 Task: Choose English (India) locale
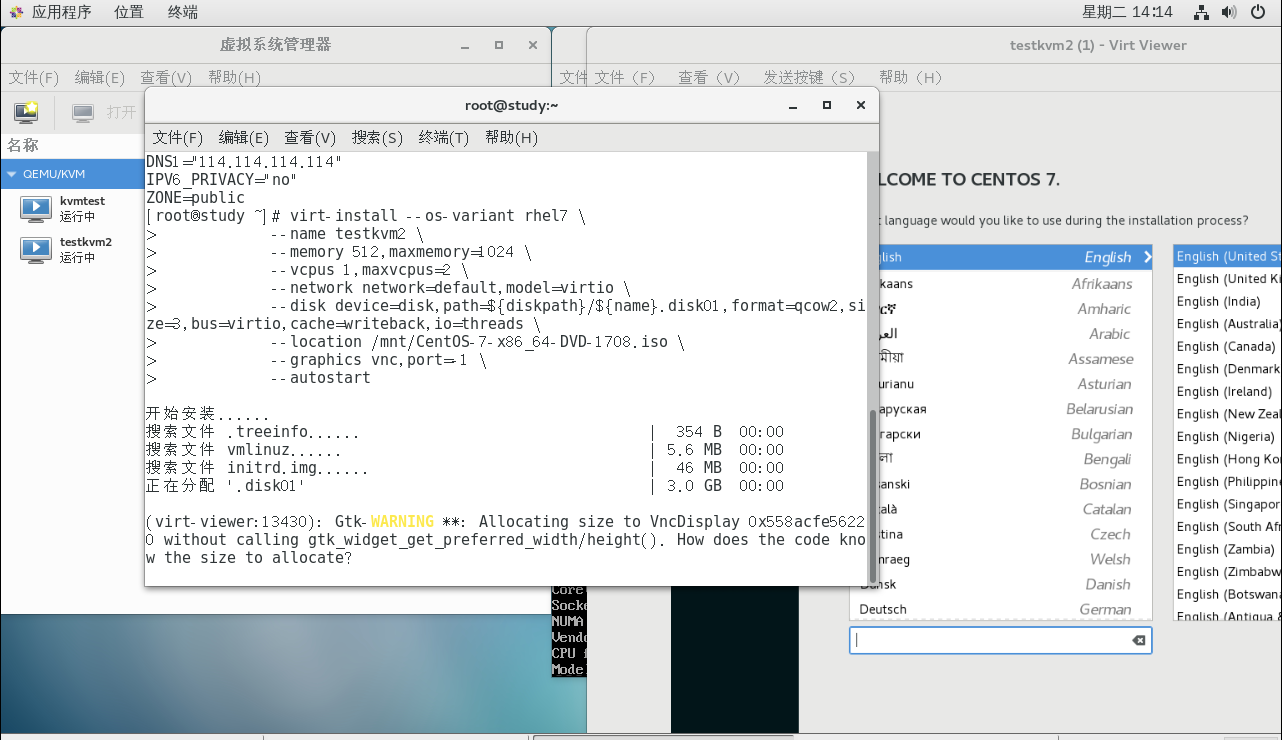click(x=1227, y=301)
